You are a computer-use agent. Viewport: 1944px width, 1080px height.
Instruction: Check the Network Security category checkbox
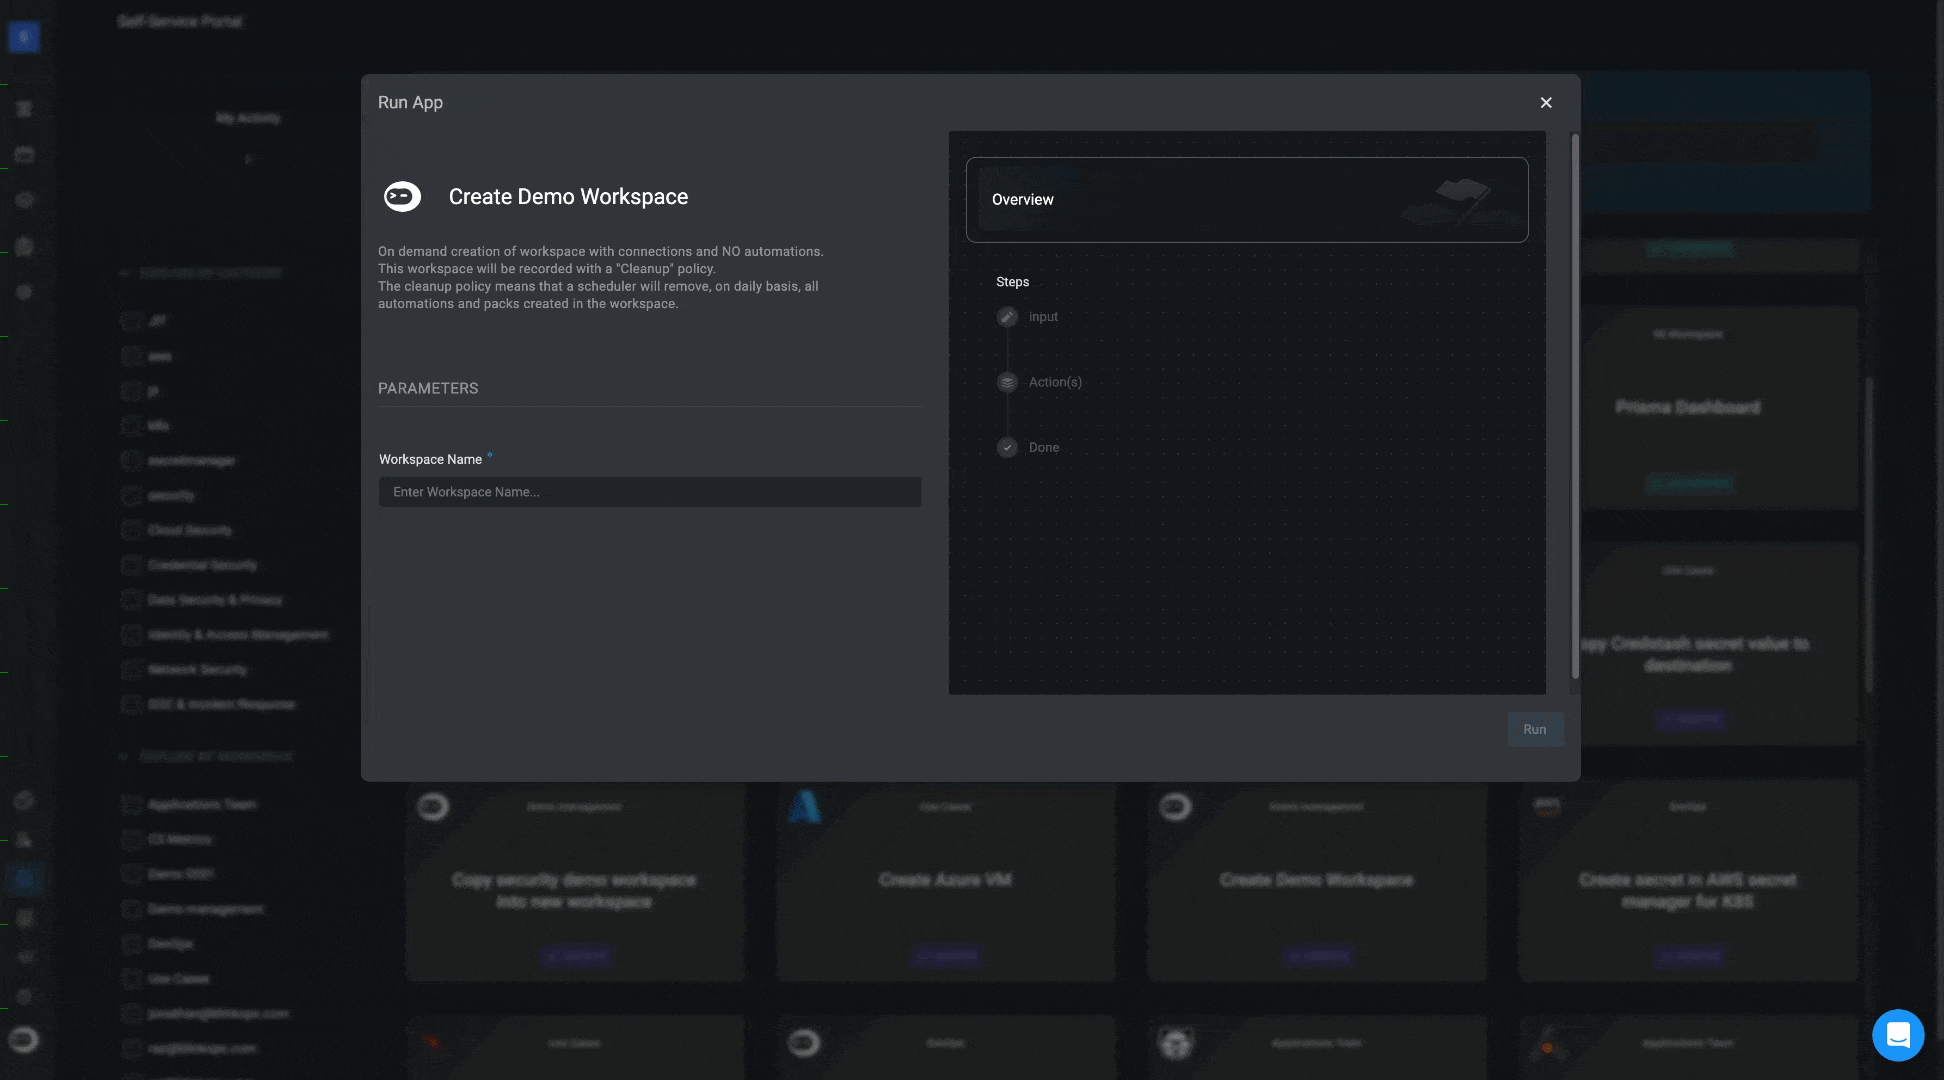point(130,669)
